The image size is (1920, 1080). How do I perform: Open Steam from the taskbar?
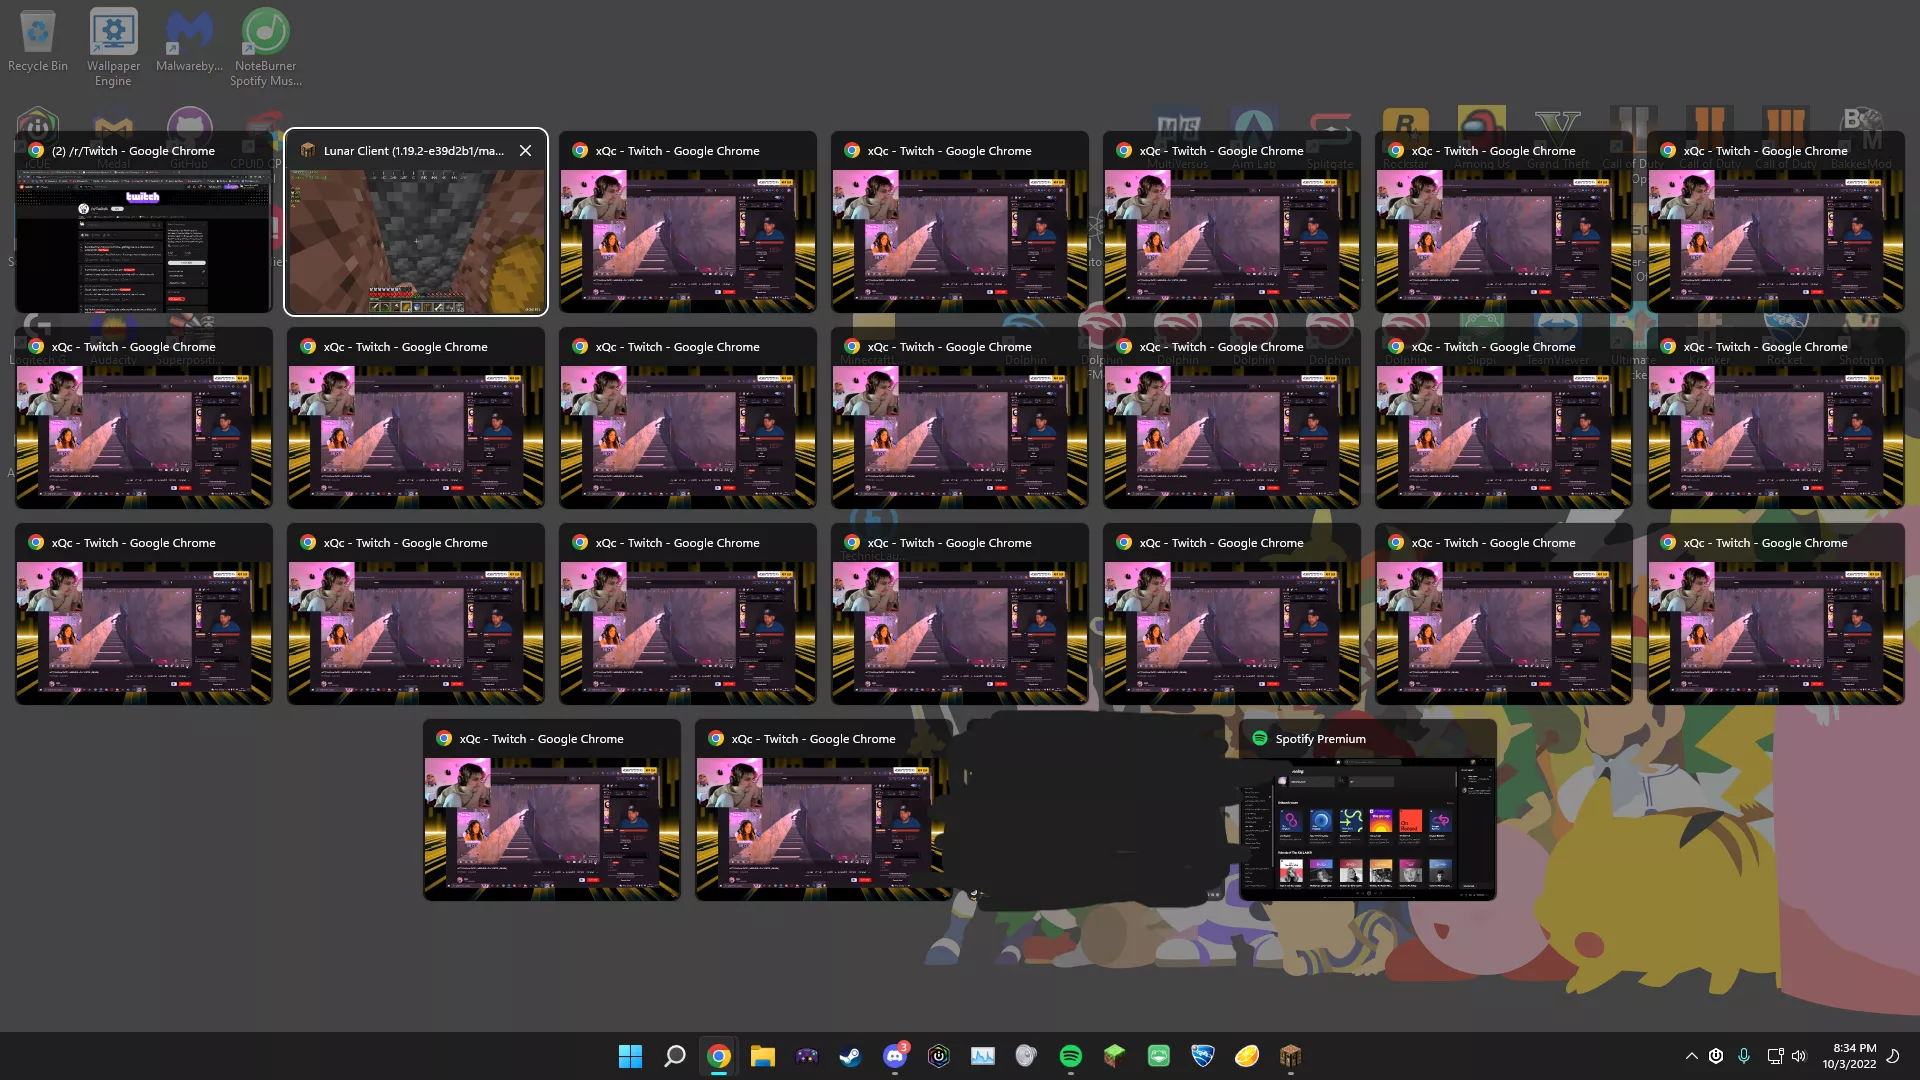click(x=850, y=1055)
